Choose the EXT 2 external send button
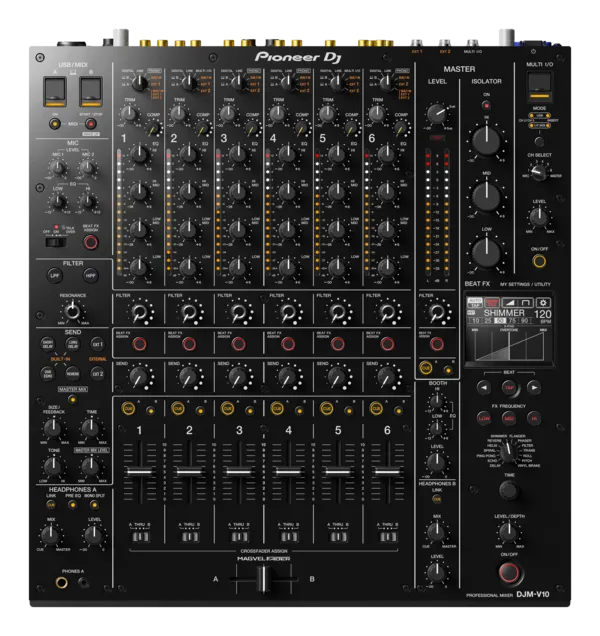600x636 pixels. tap(98, 373)
